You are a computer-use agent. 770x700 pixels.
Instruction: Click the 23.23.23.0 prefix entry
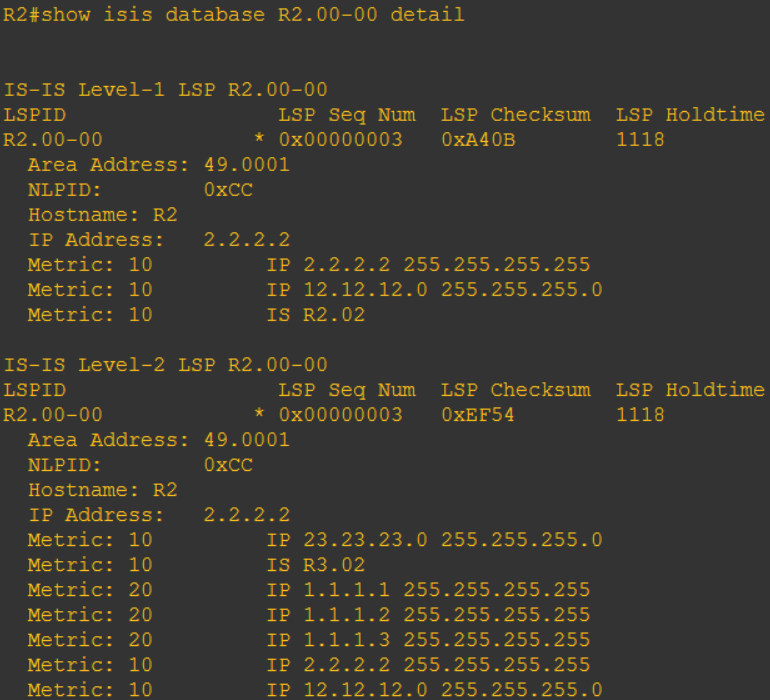[x=366, y=540]
